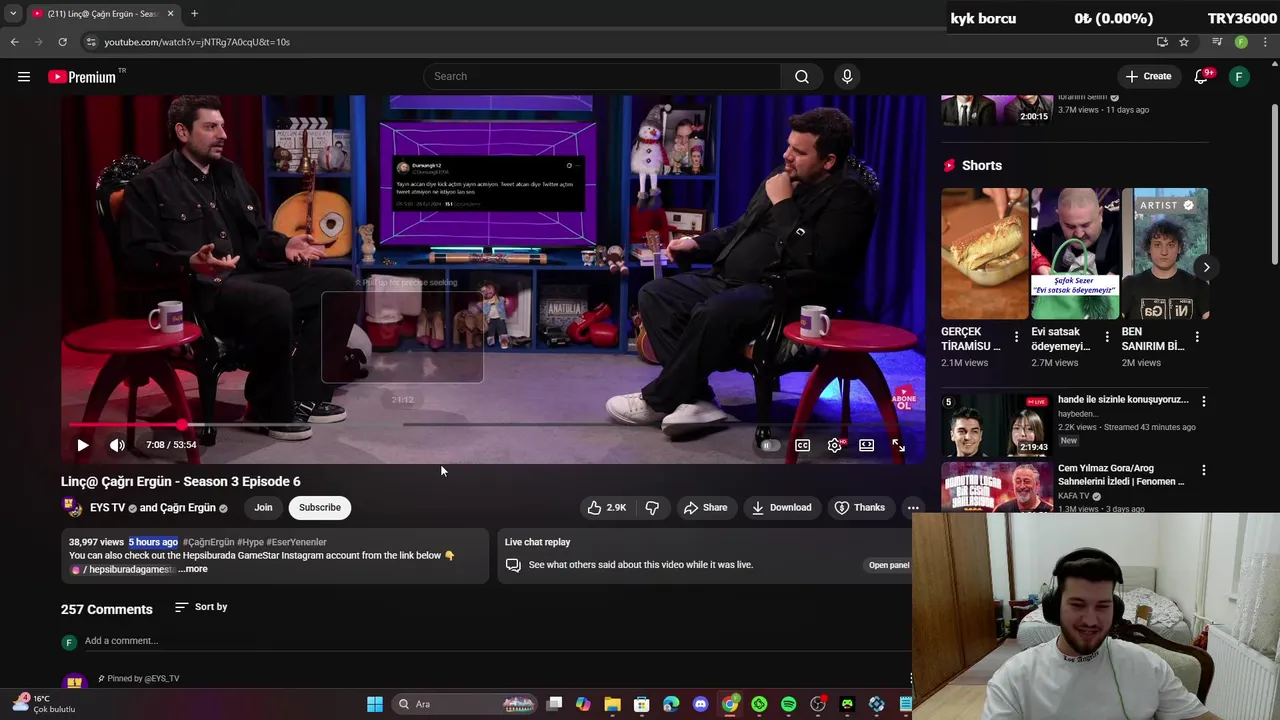
Task: Go to YouTube Premium home logo
Action: [84, 77]
